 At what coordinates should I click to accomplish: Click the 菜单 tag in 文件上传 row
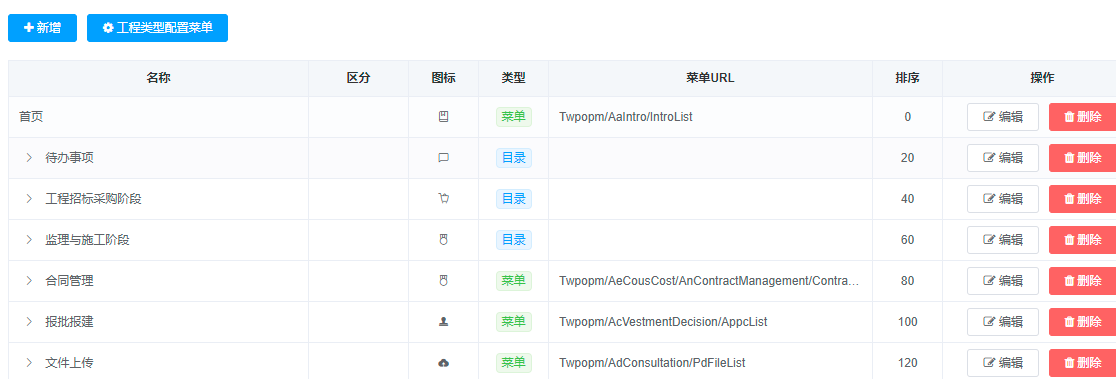514,363
